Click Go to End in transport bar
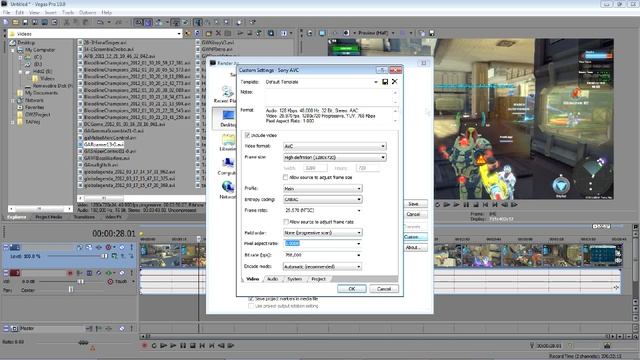The width and height of the screenshot is (640, 360). (x=212, y=346)
